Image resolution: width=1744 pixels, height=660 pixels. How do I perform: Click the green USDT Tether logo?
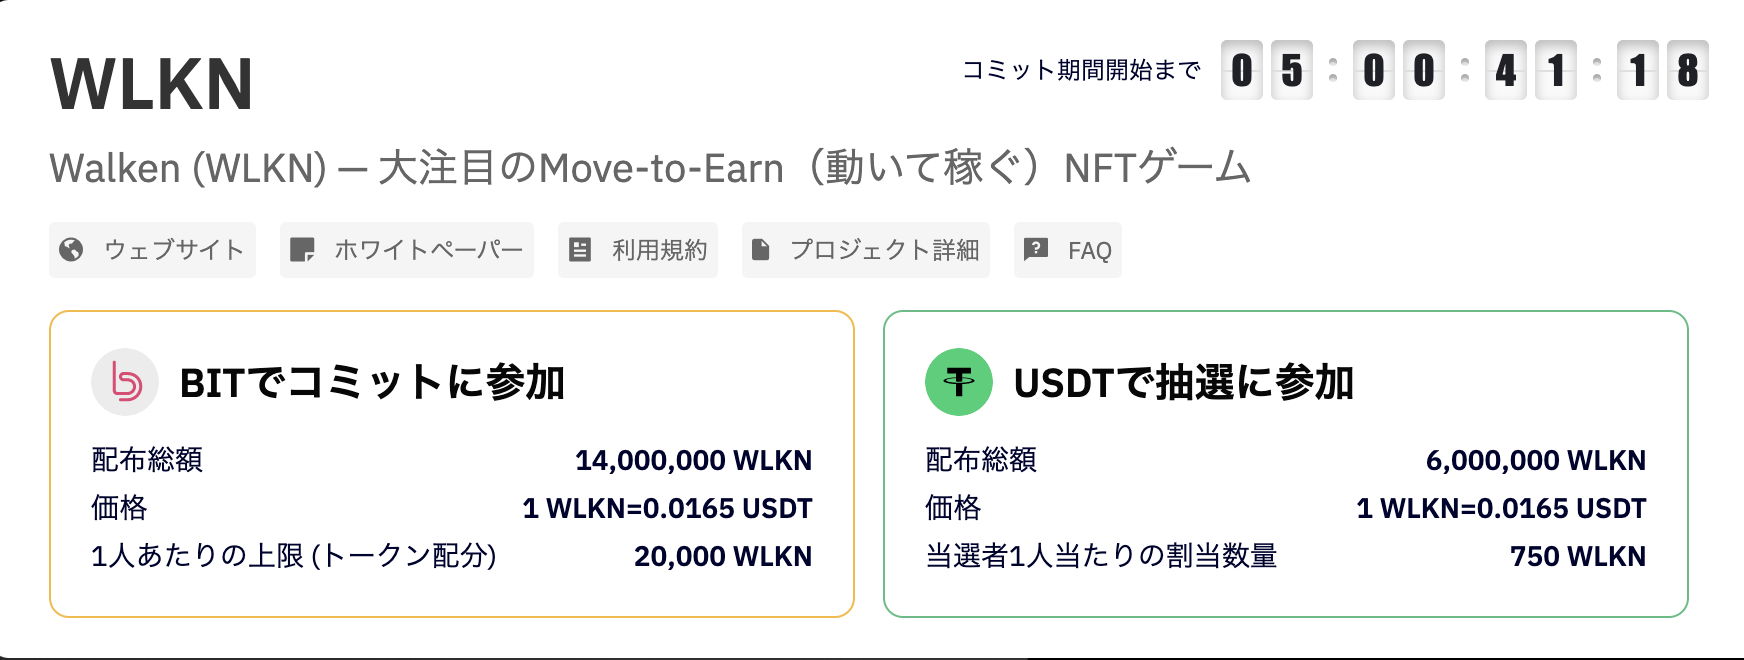(959, 382)
